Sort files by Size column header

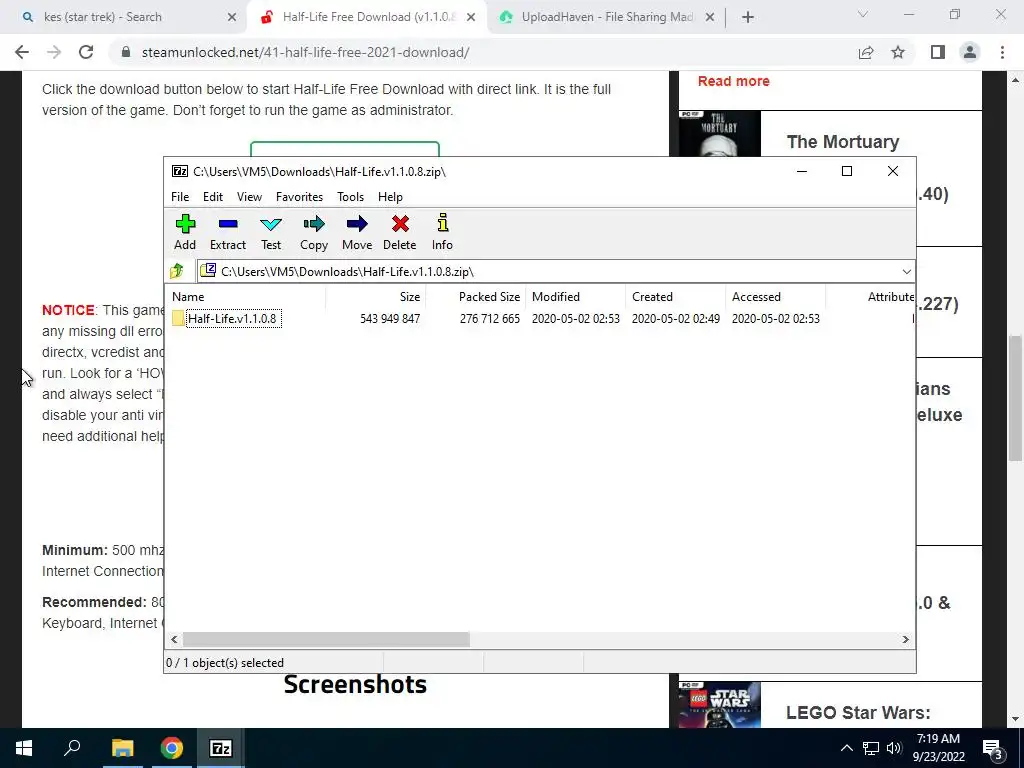coord(376,296)
